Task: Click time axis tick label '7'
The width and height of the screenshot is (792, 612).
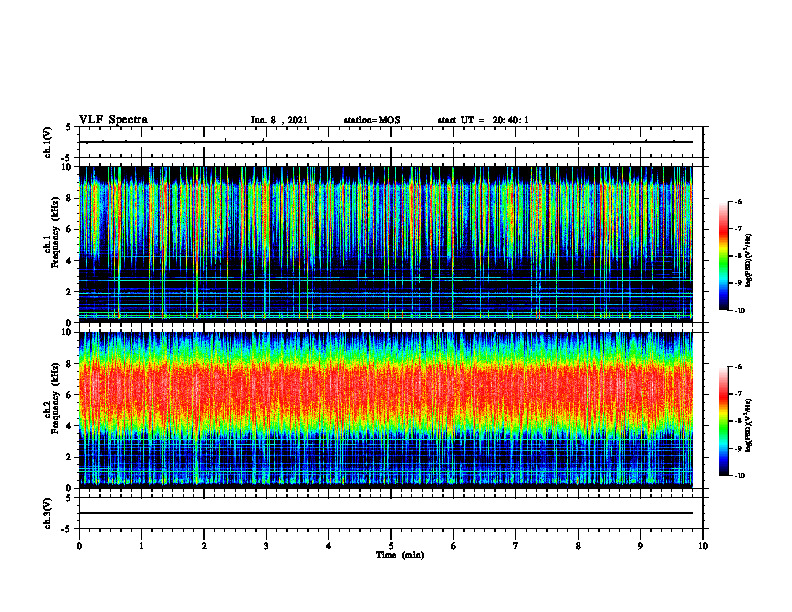Action: (x=516, y=546)
